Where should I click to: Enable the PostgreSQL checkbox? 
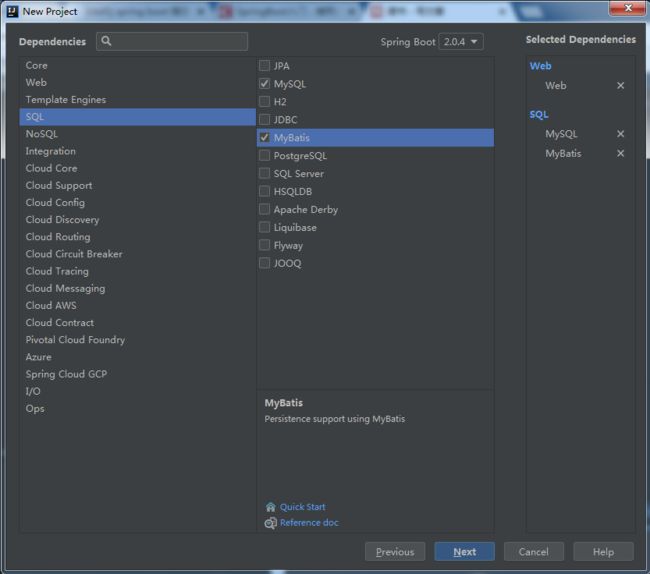(x=264, y=155)
